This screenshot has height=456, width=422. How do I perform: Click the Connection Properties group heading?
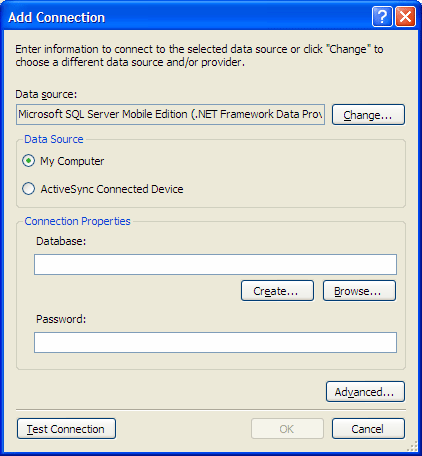77,221
